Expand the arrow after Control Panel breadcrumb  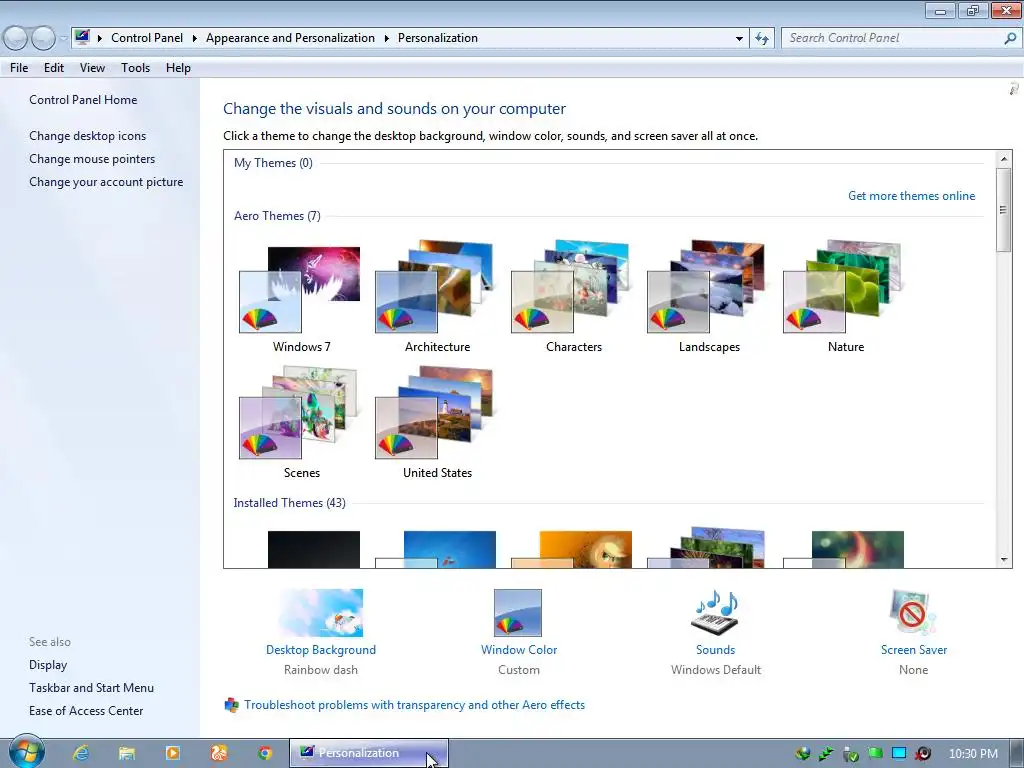click(195, 39)
